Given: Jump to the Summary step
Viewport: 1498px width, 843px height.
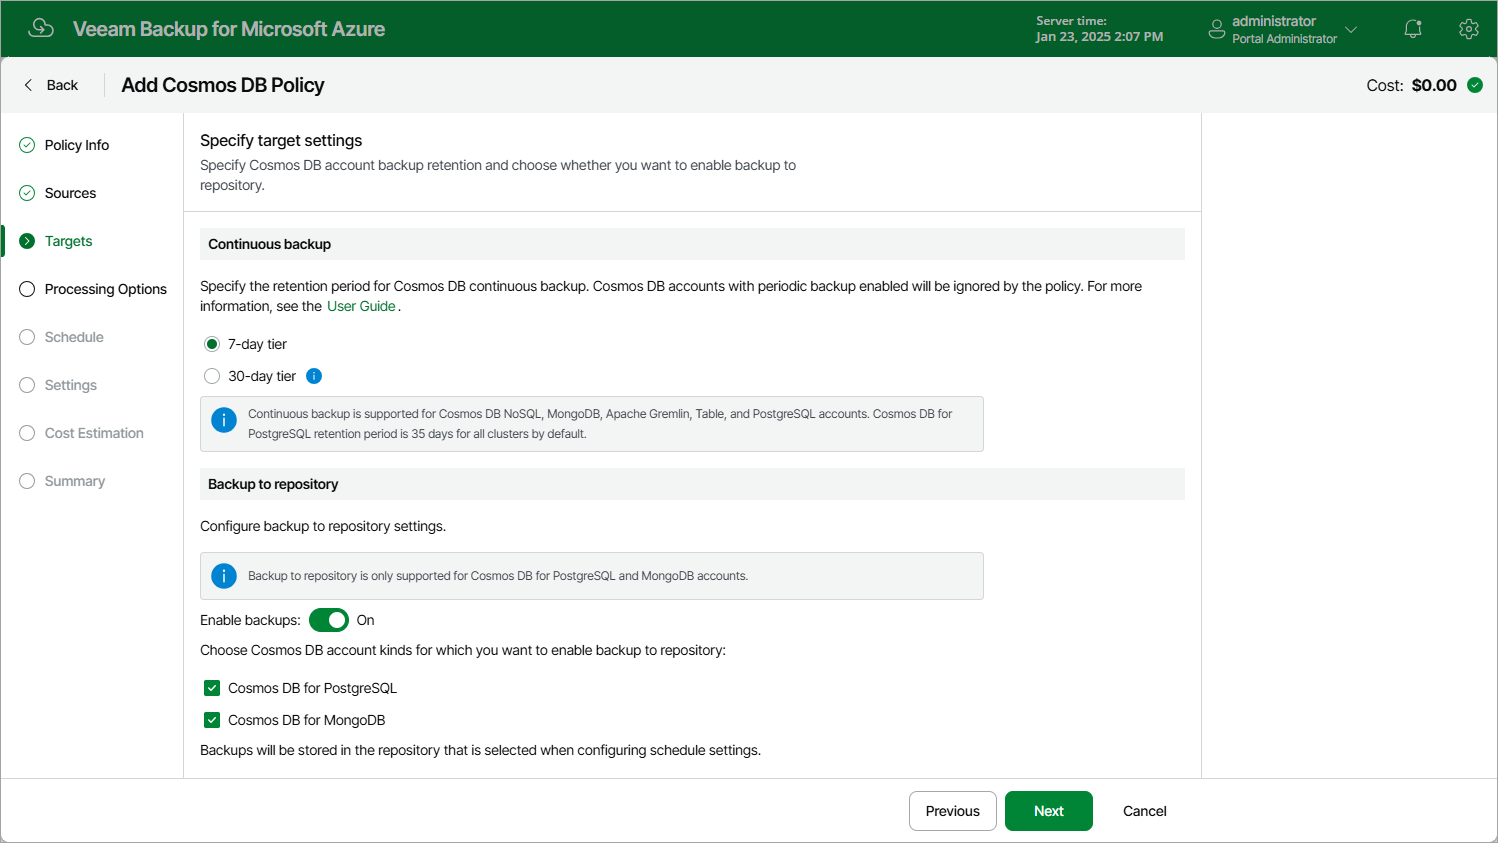Looking at the screenshot, I should (x=75, y=481).
